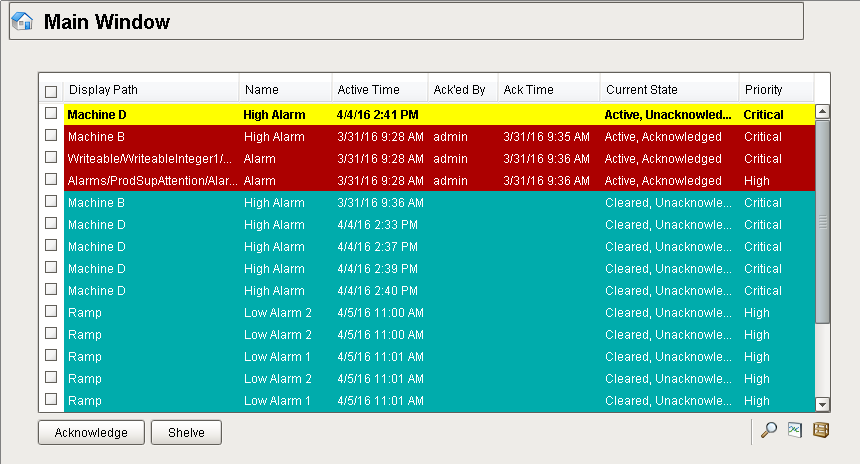Viewport: 860px width, 464px height.
Task: Click the shelved alarms icon at bottom right
Action: [x=821, y=431]
